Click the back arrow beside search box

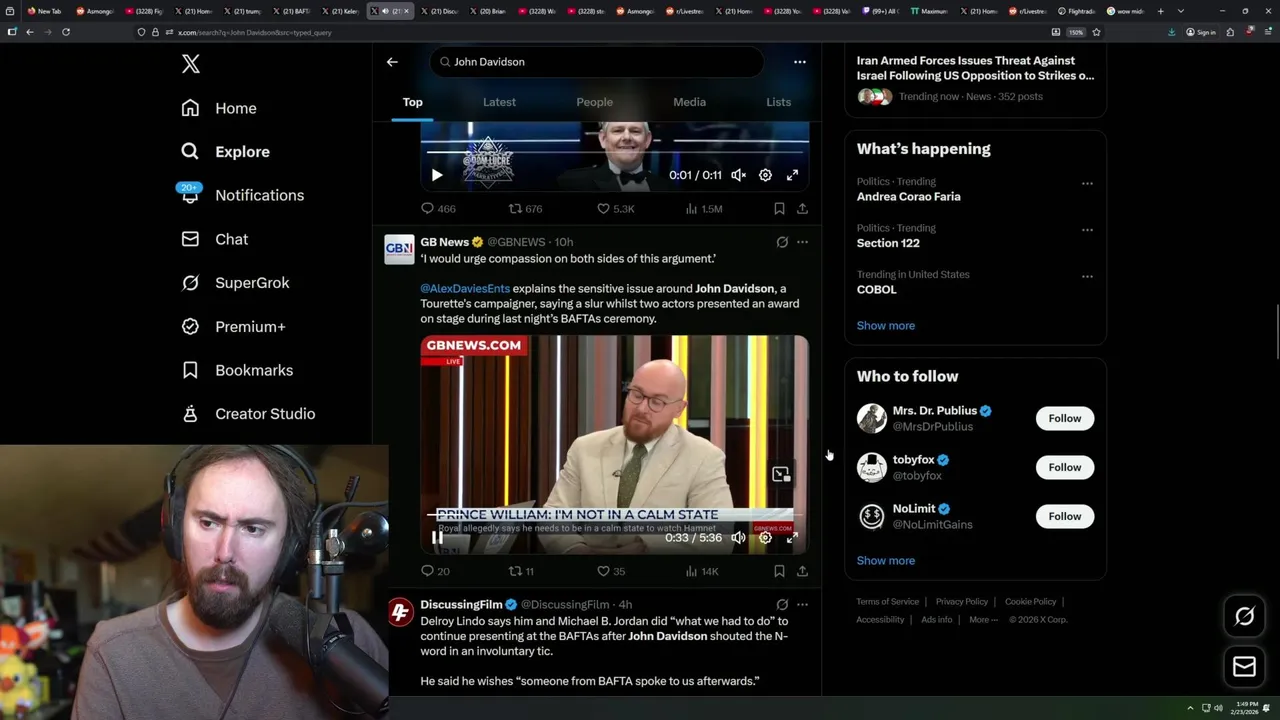coord(392,62)
